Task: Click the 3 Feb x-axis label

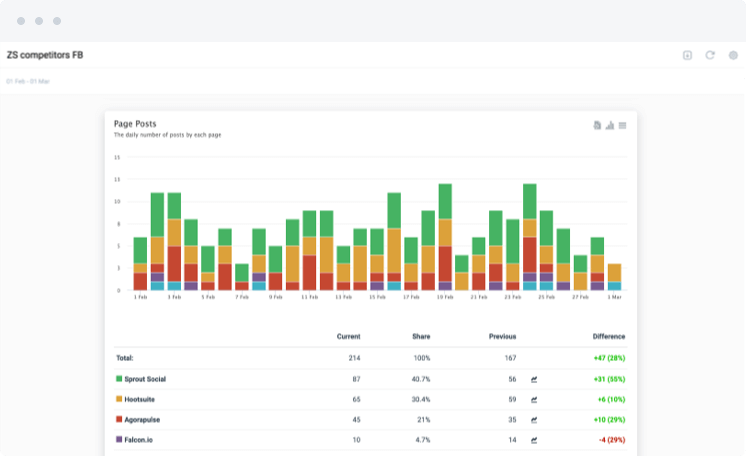Action: (174, 297)
